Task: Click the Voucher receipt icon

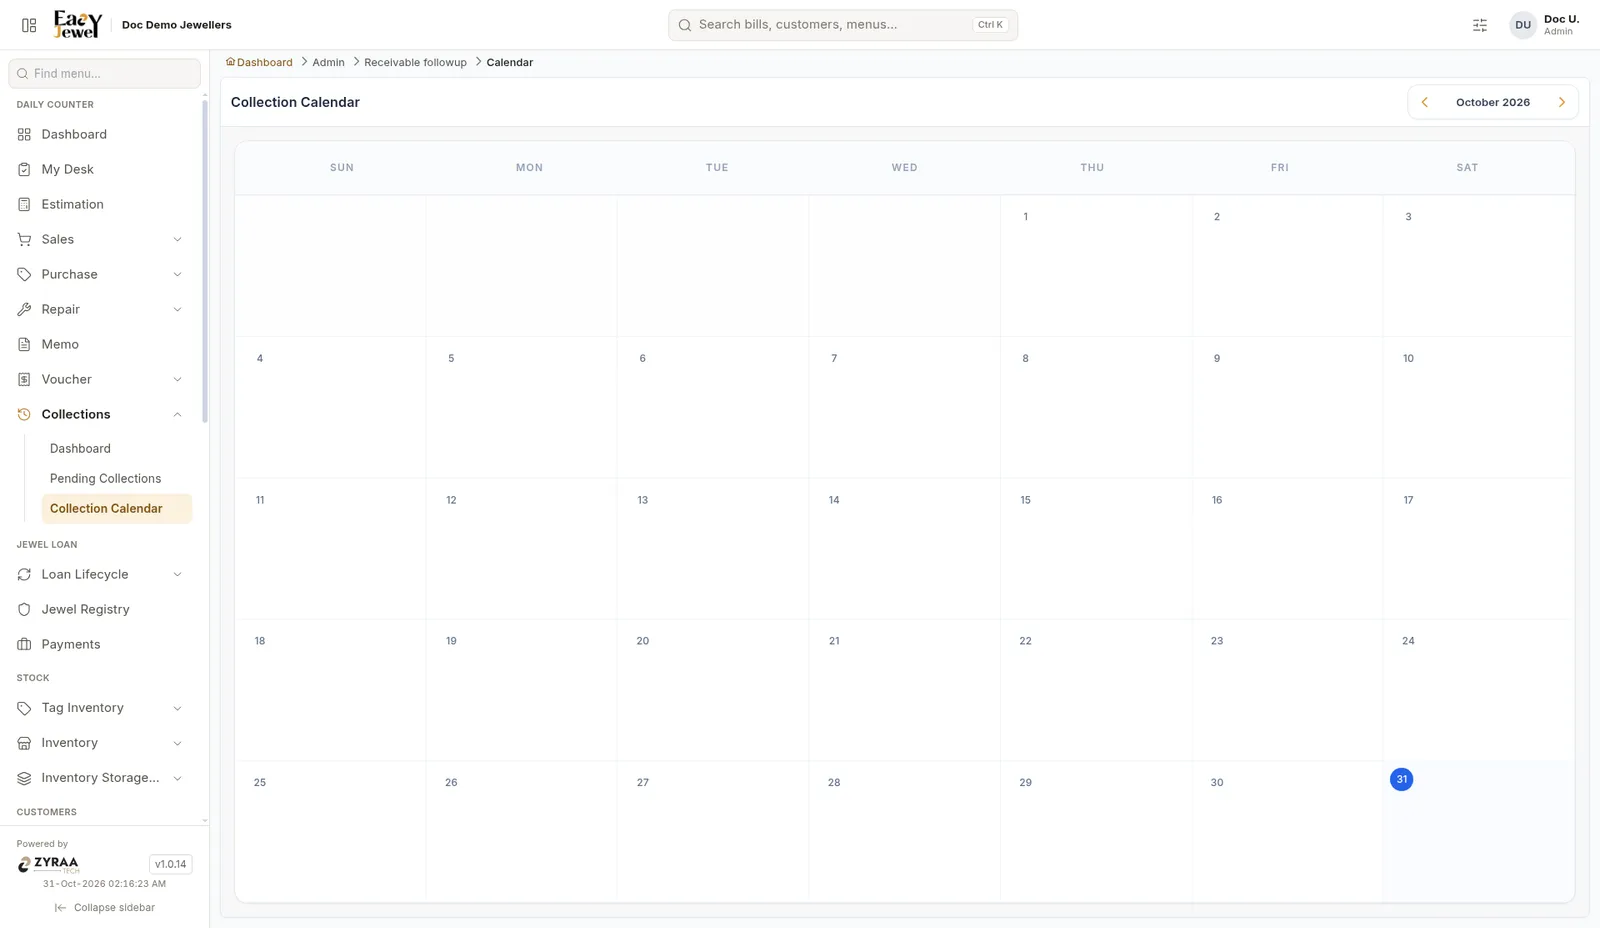Action: point(24,379)
